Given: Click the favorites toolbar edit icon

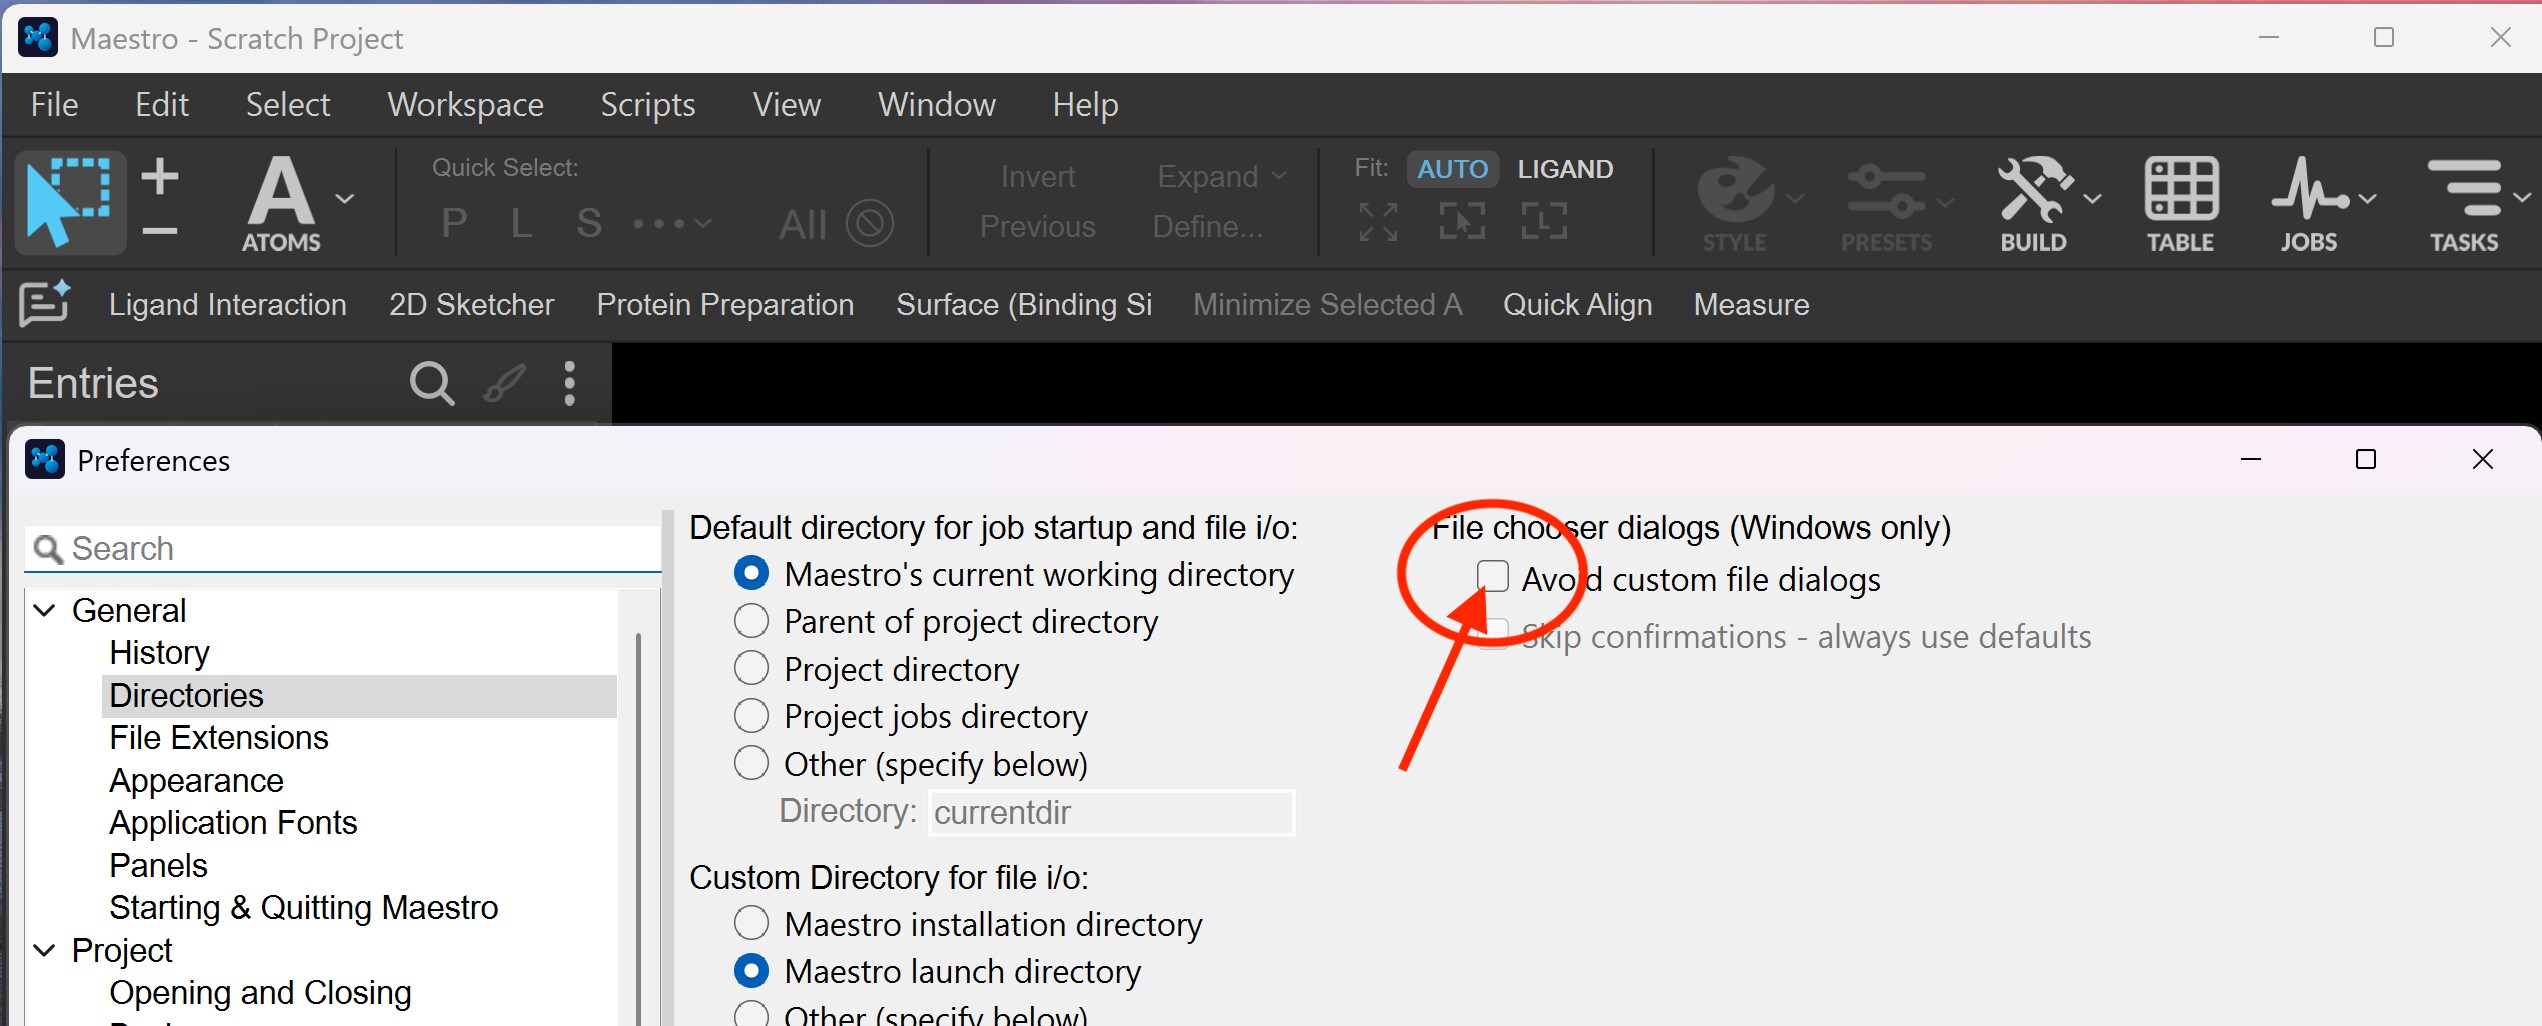Looking at the screenshot, I should [44, 303].
